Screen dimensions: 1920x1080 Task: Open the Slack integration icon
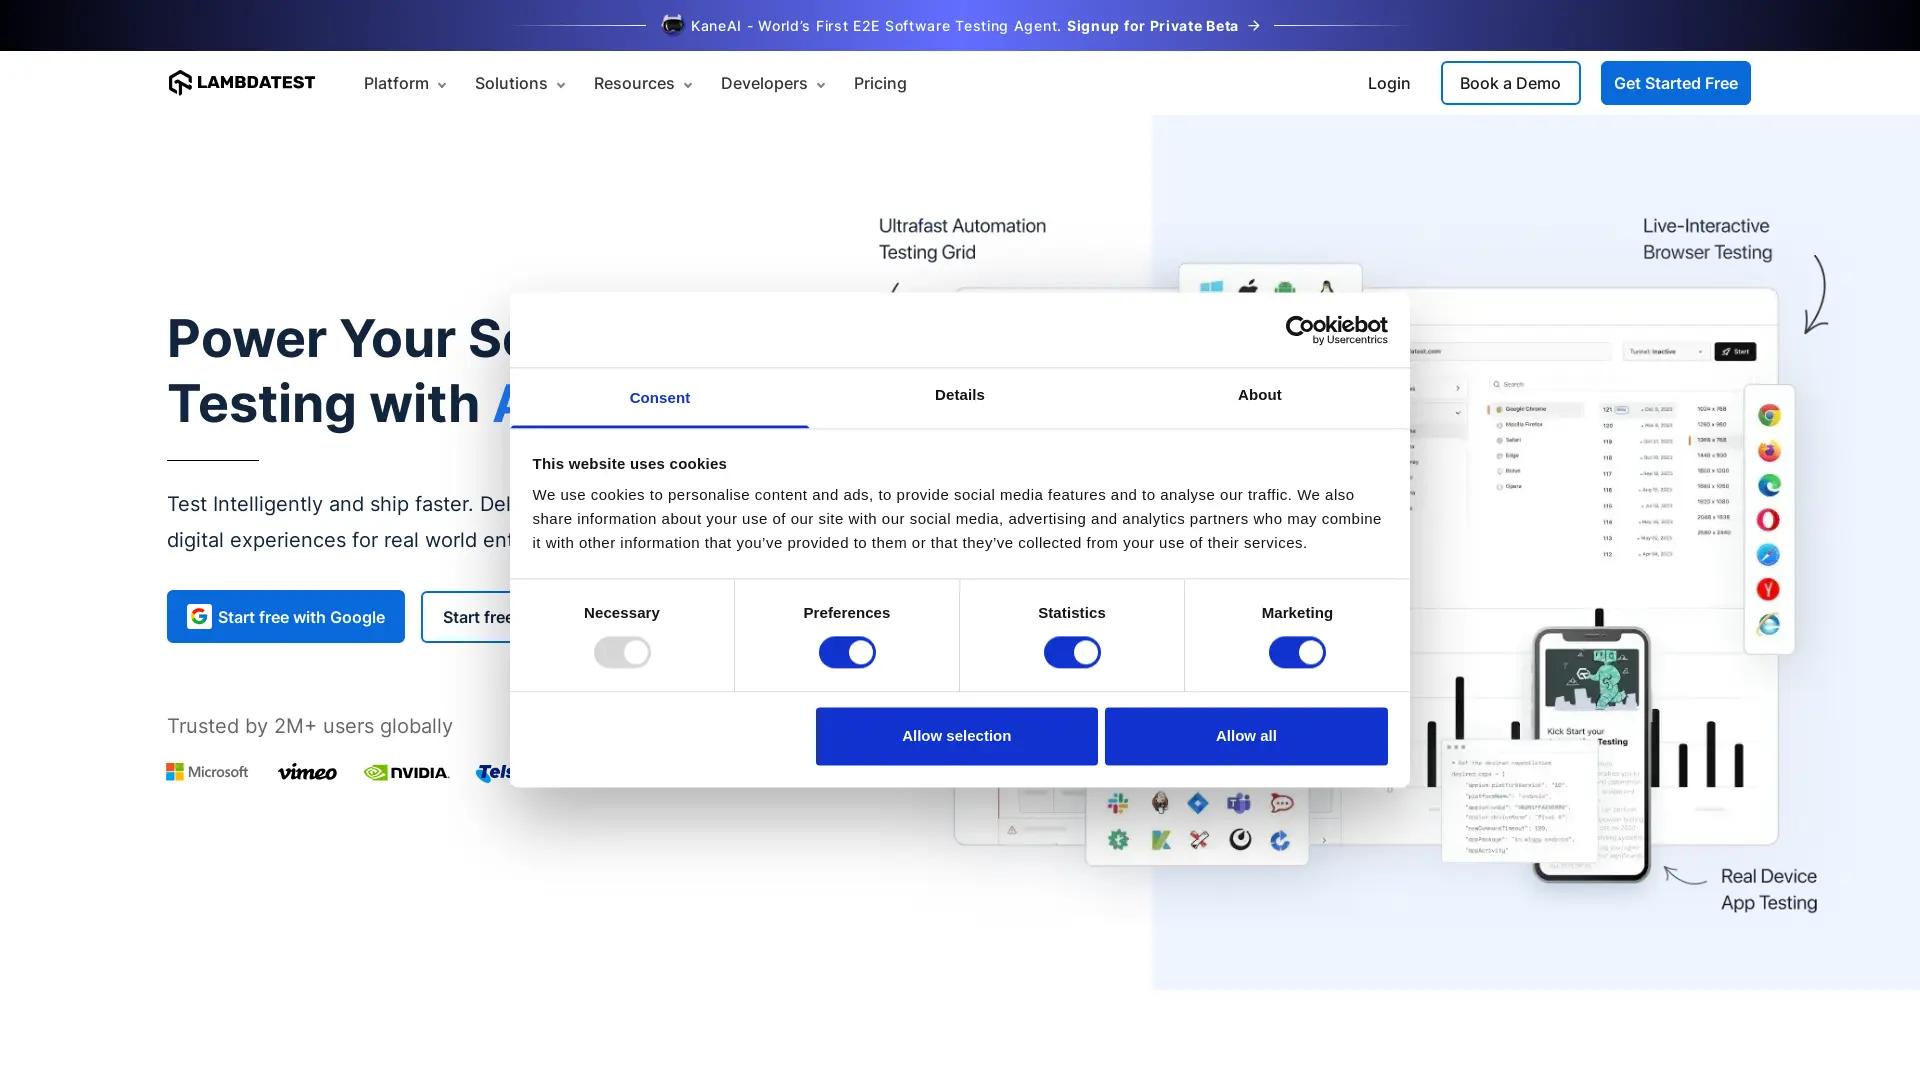(x=1117, y=803)
